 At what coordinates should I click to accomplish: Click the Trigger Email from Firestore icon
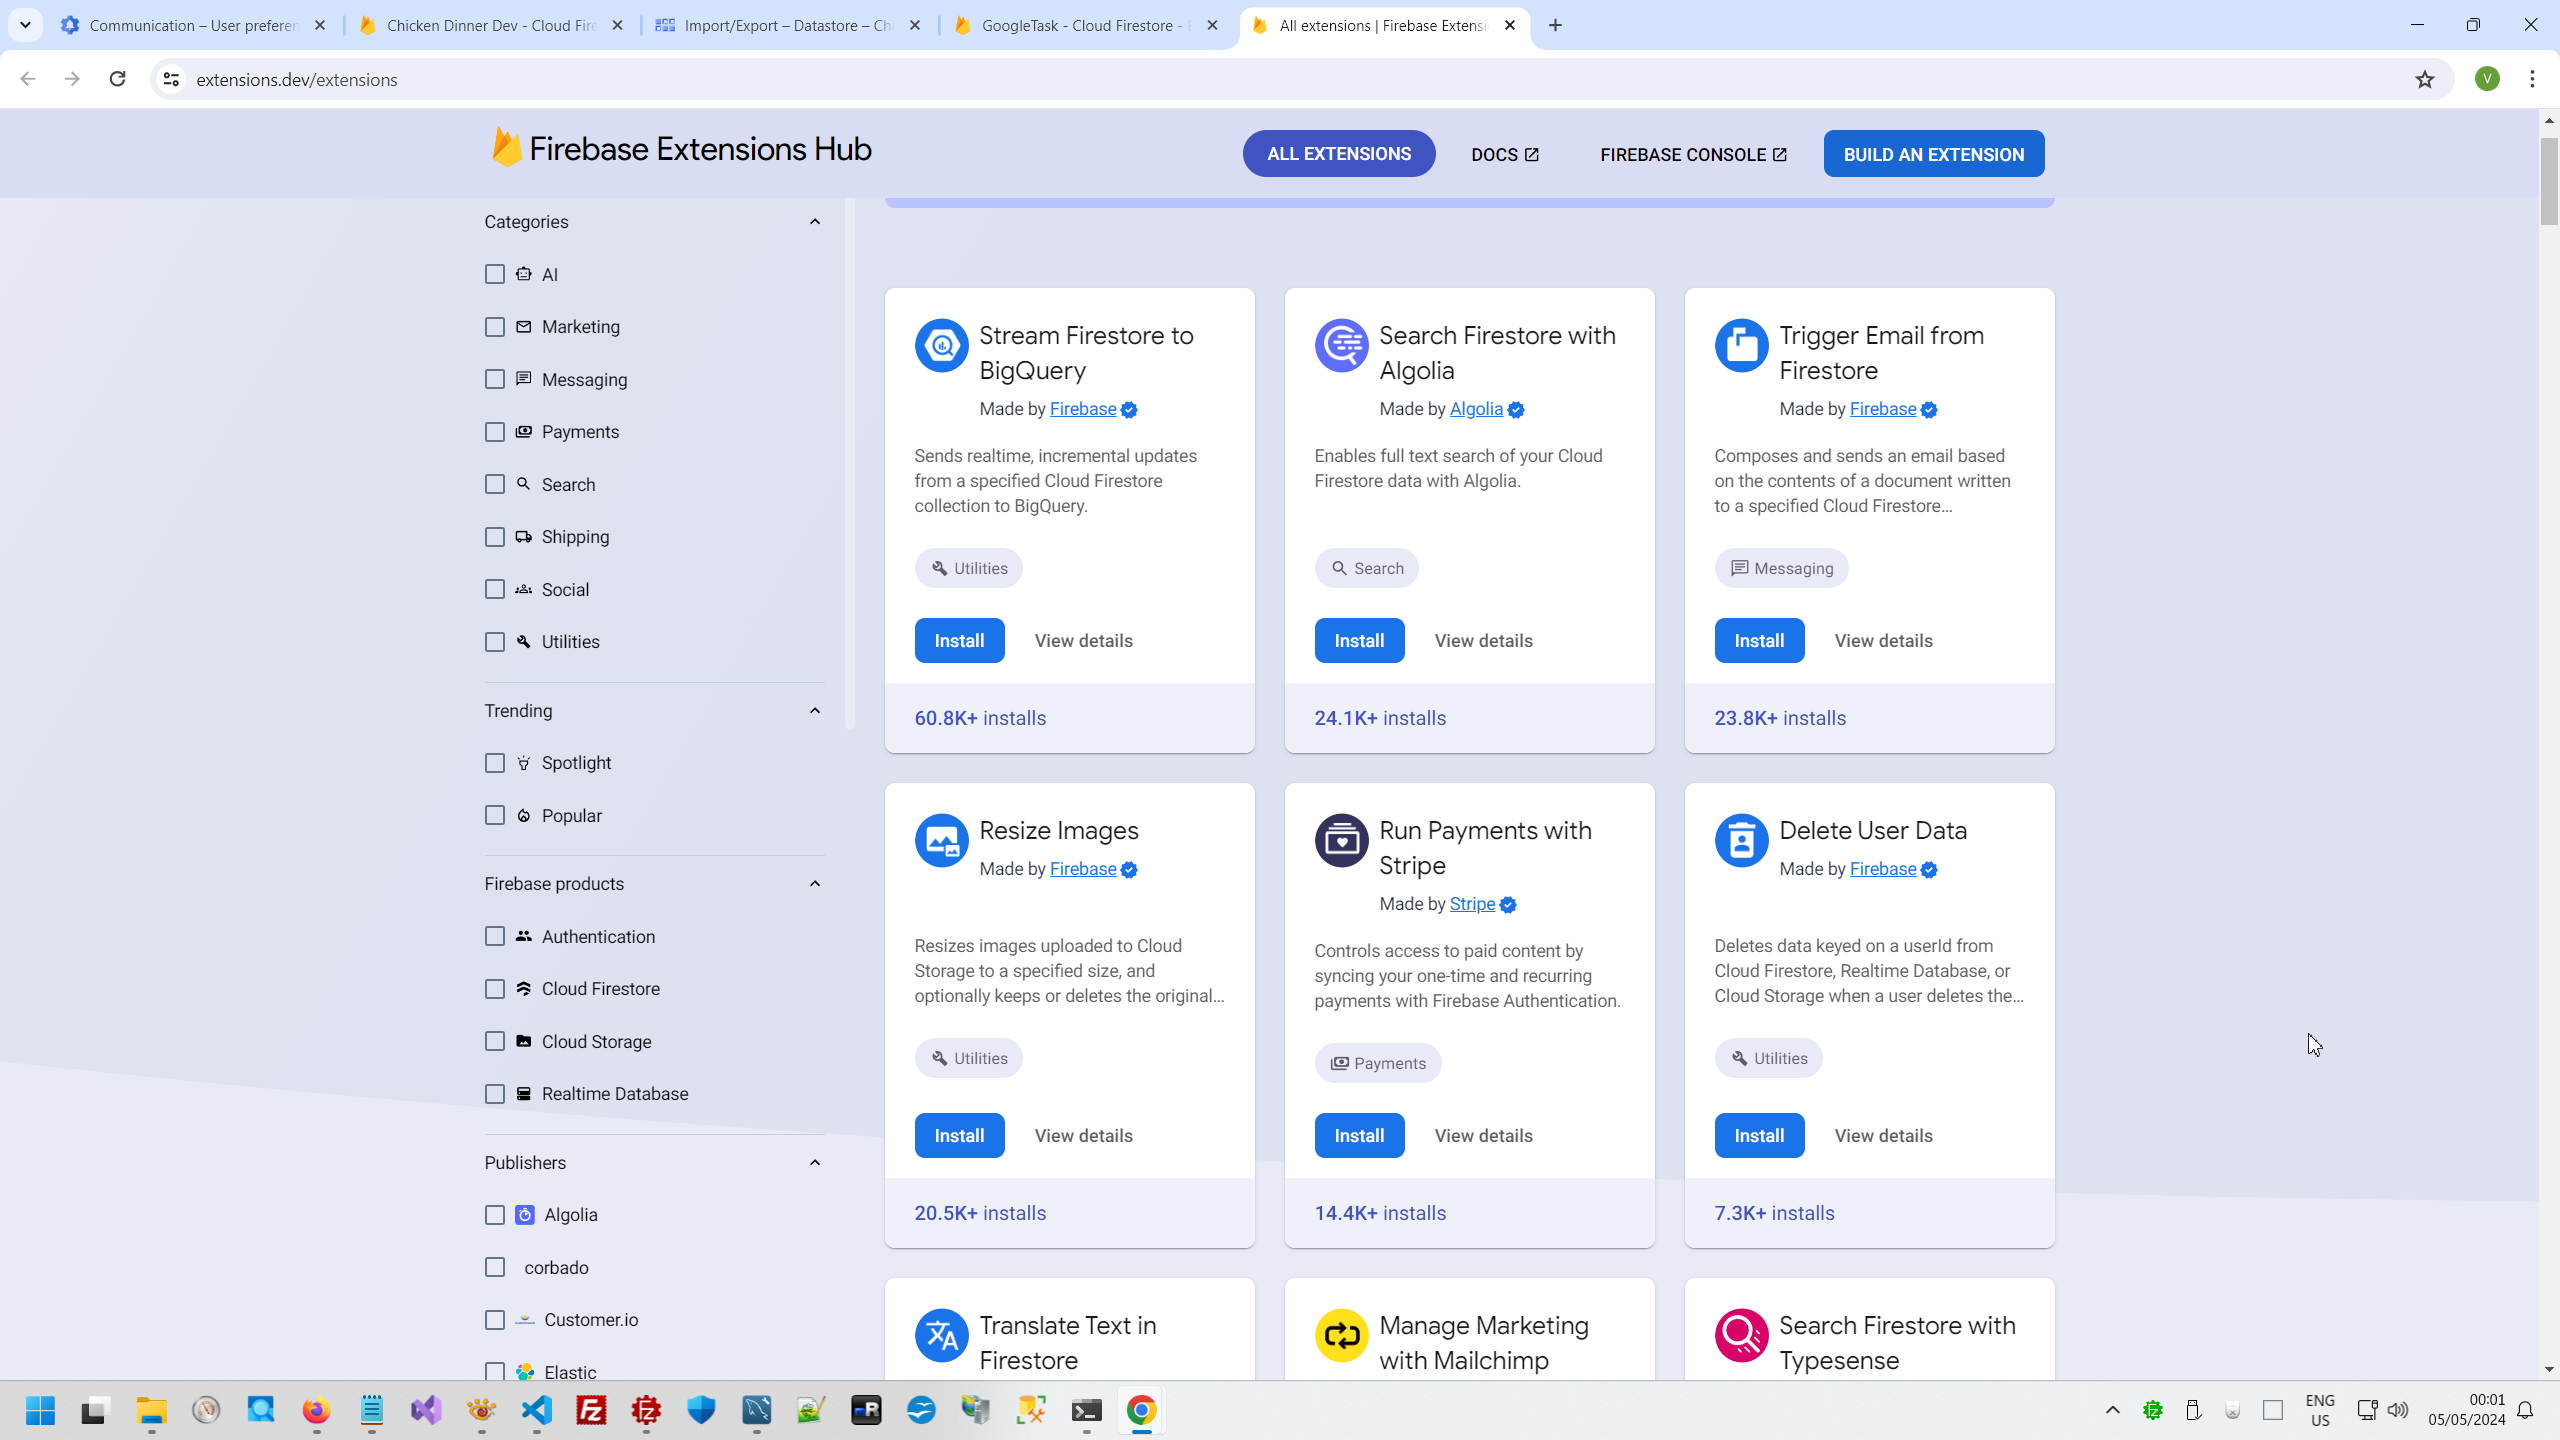1741,346
